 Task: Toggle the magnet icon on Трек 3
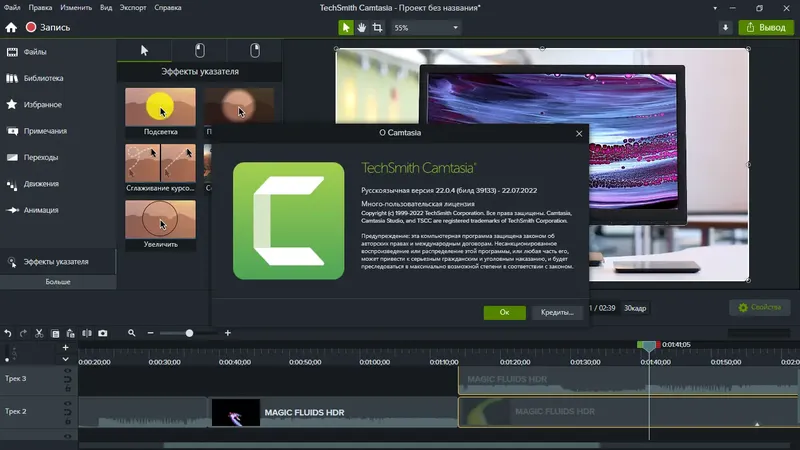pos(67,379)
